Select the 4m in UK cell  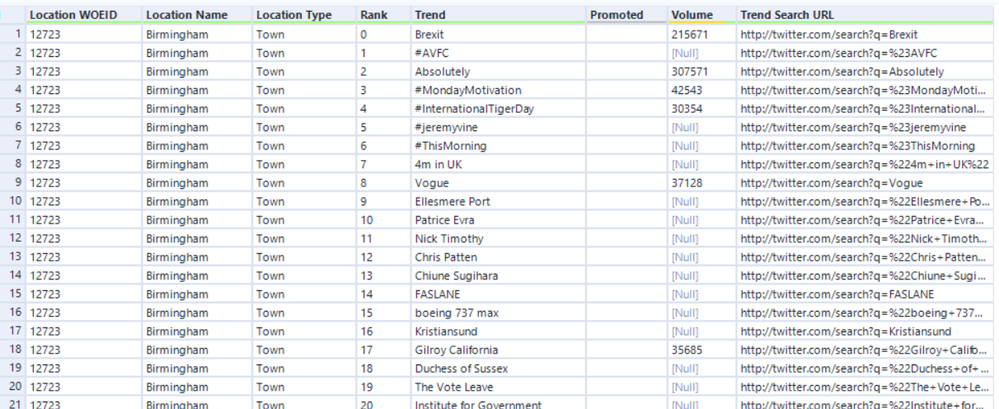point(498,164)
